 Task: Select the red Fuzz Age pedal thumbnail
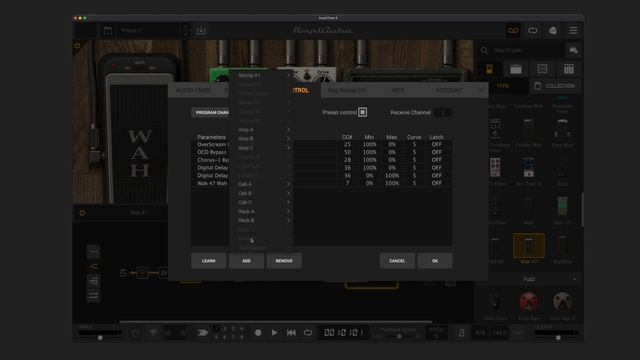529,302
